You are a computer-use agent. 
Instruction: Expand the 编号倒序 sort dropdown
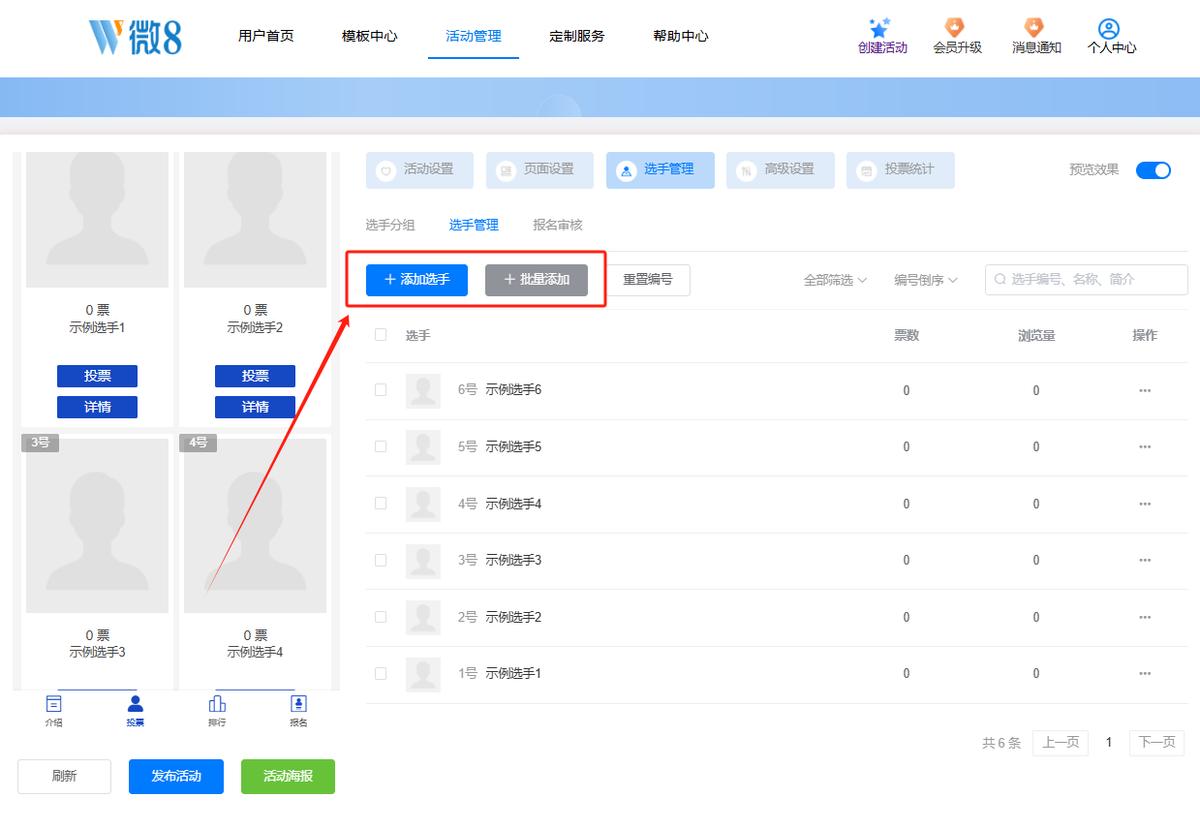(926, 281)
